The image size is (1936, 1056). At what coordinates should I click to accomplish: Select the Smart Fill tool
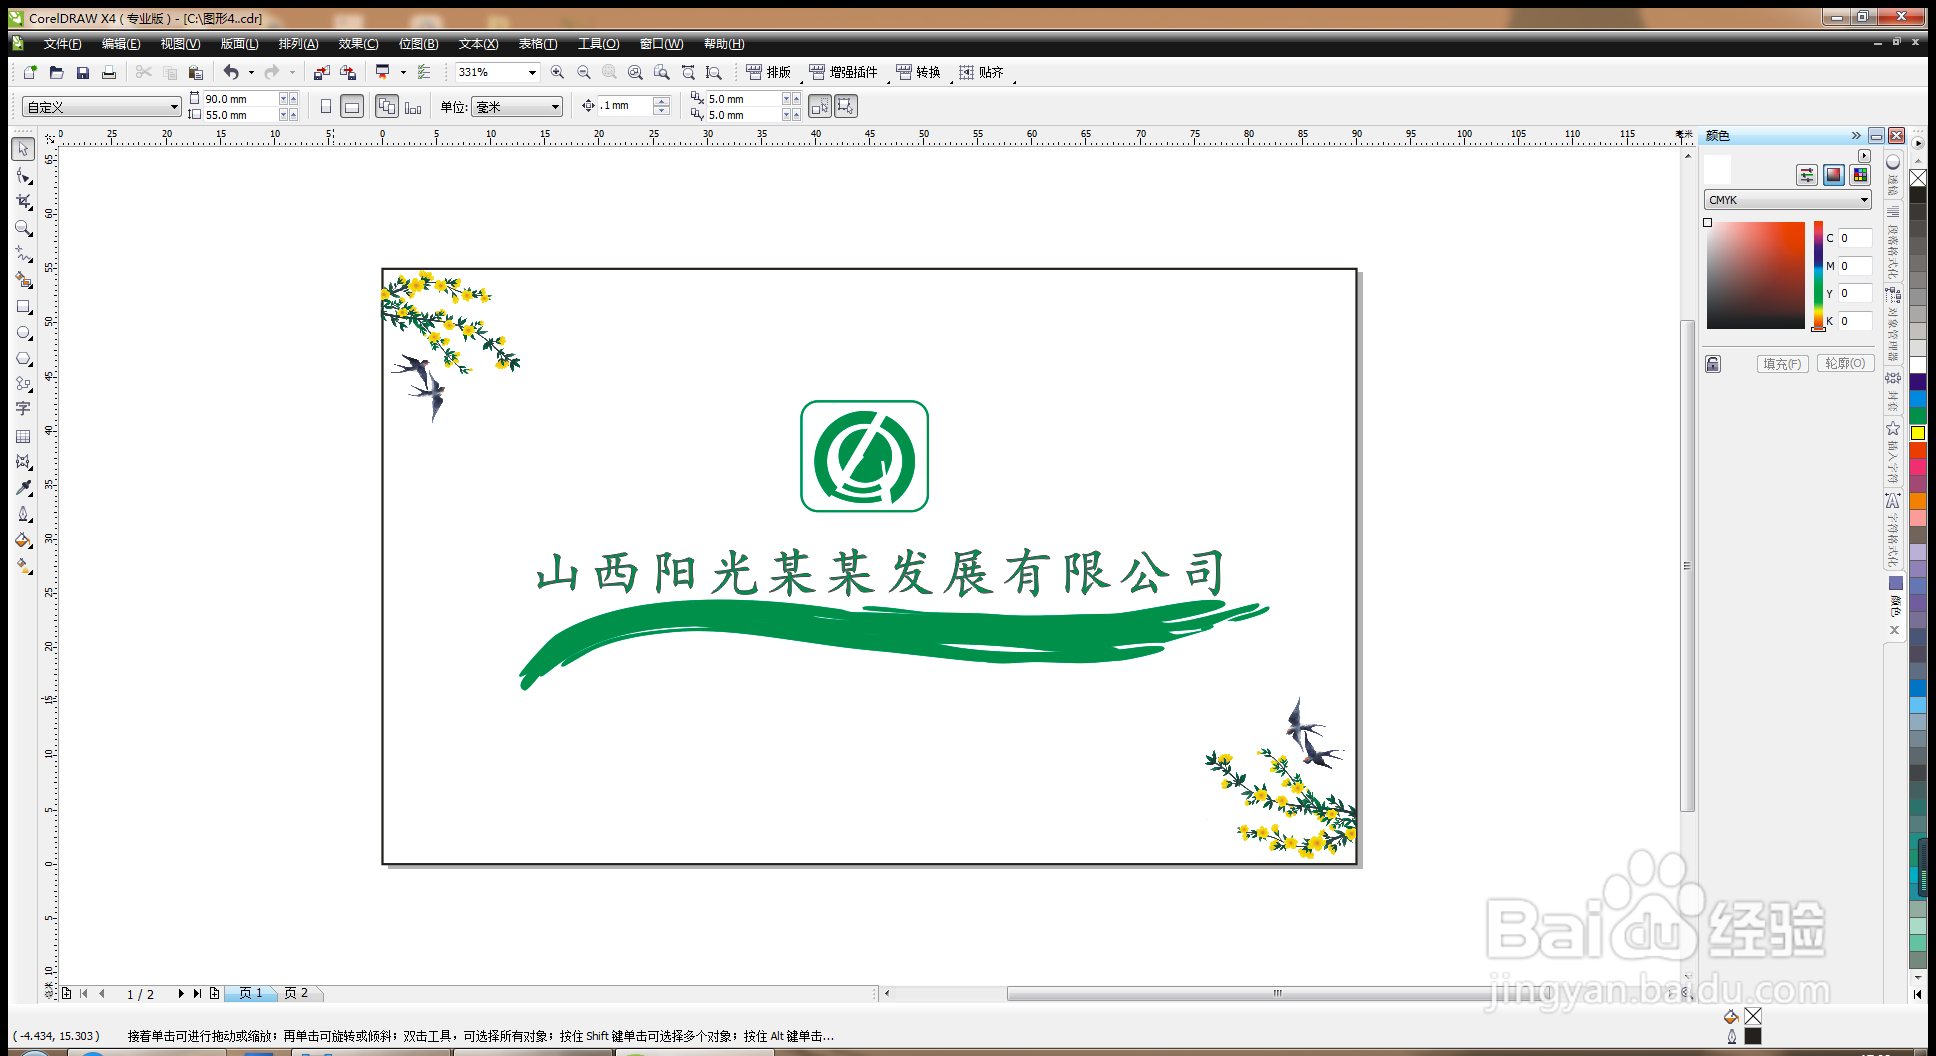(x=23, y=280)
